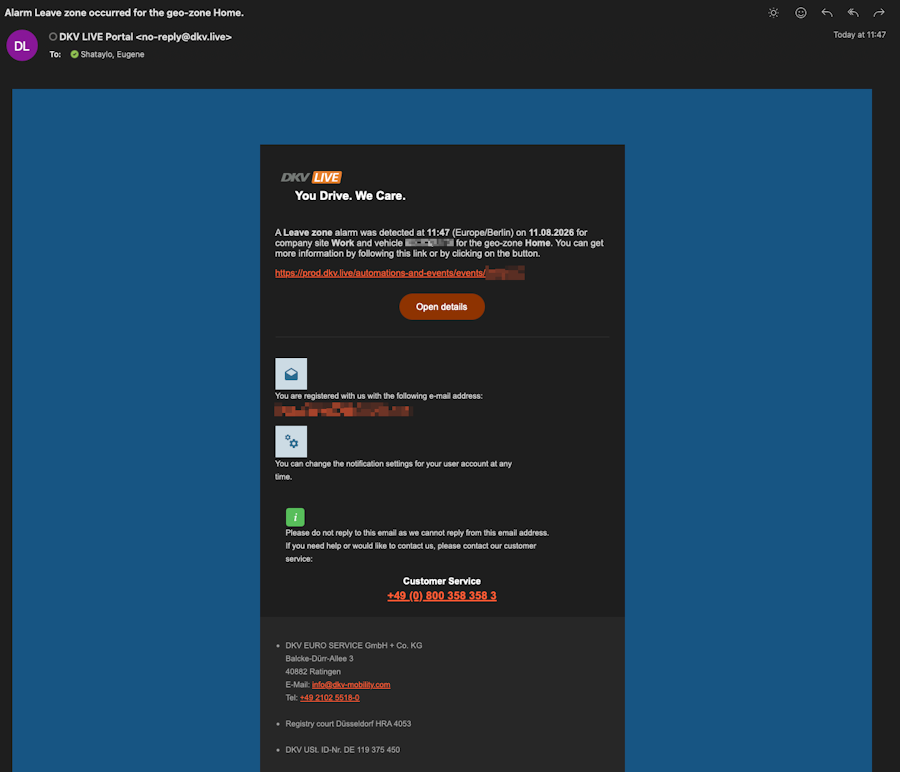Click green check status icon next to Shataylo
900x772 pixels.
click(74, 54)
